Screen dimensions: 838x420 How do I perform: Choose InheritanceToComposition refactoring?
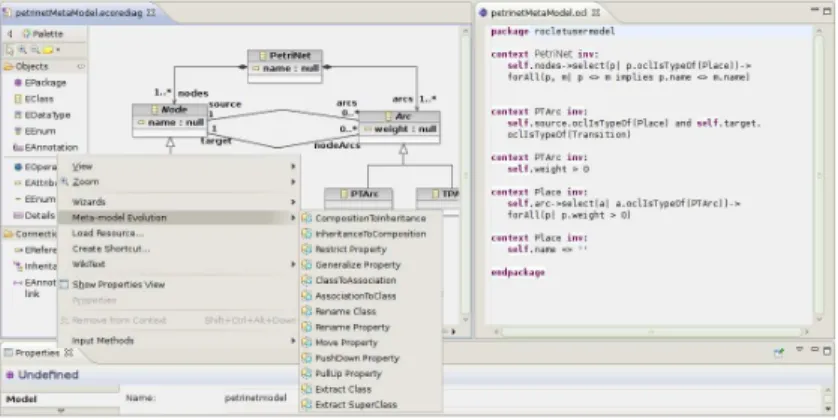[371, 234]
